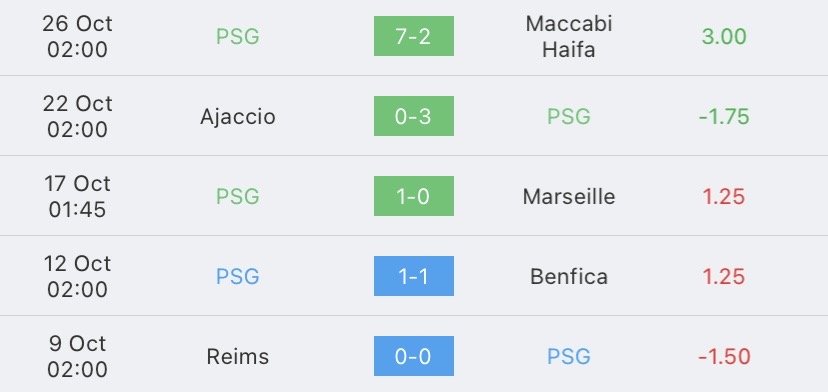Select Marseille team name
Viewport: 828px width, 392px height.
569,197
